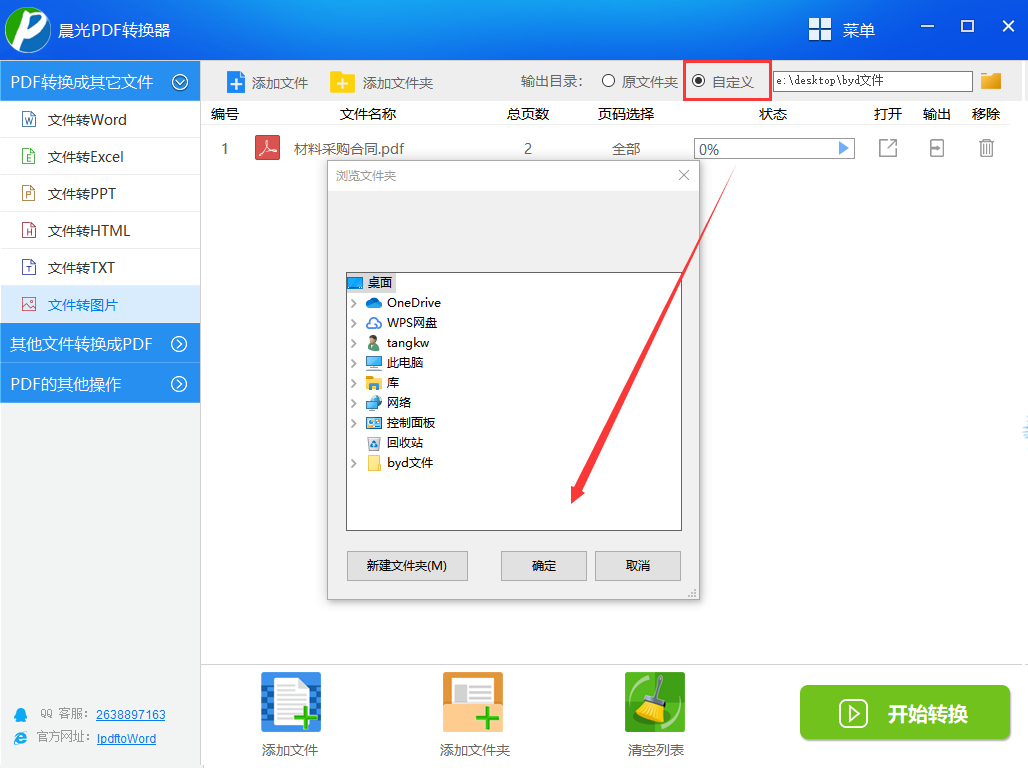The height and width of the screenshot is (768, 1028).
Task: Remove the file with the trash icon
Action: 986,148
